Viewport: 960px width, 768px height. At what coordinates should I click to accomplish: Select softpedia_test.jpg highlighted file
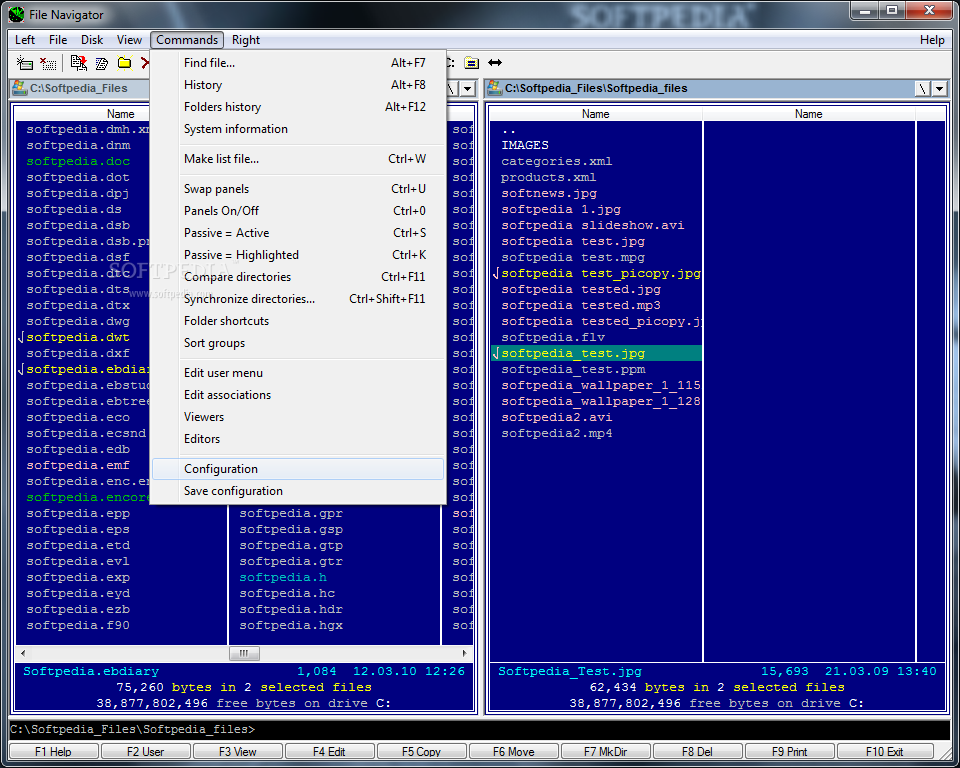click(596, 353)
